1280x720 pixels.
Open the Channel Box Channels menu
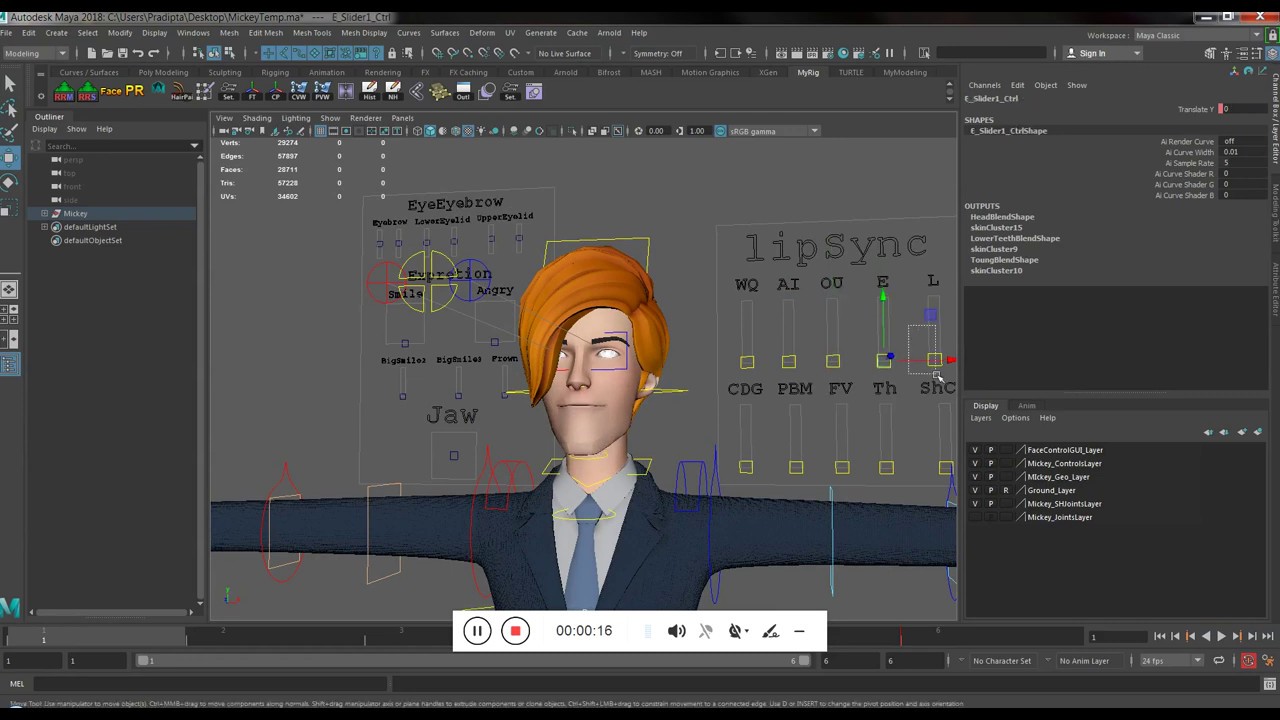(x=984, y=85)
